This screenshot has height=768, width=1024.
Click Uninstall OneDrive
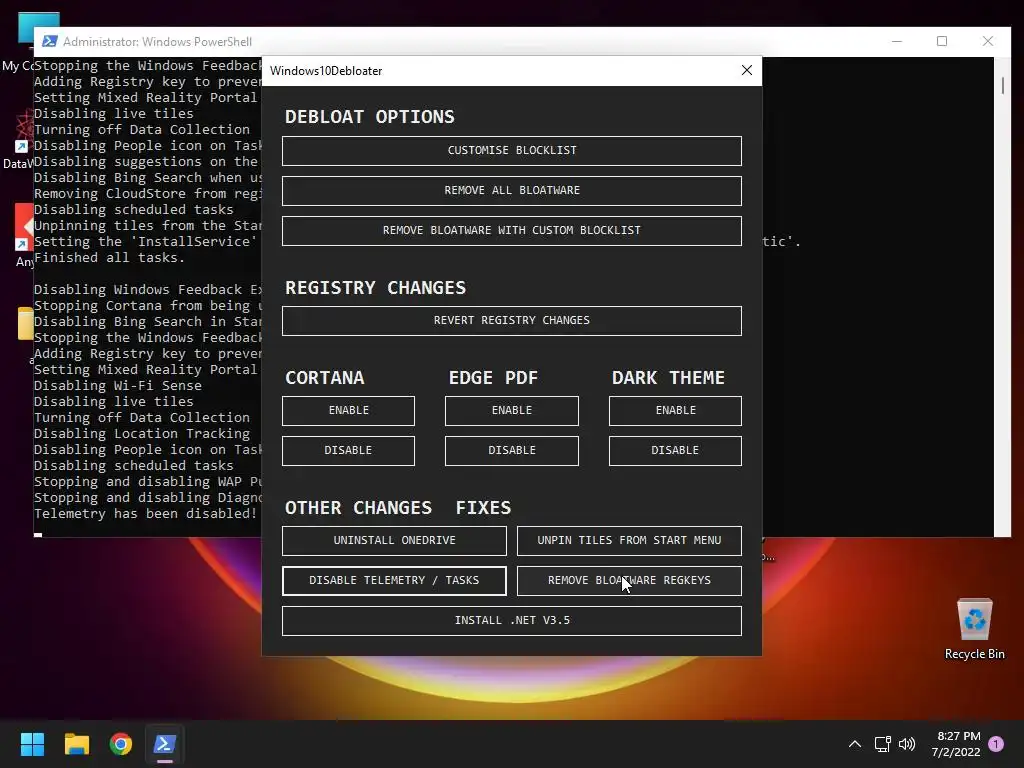394,541
